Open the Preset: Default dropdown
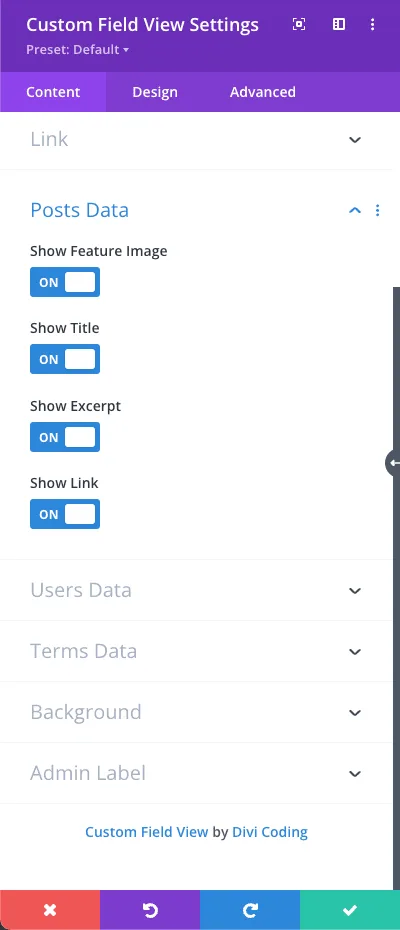Screen dimensions: 400x930 click(77, 50)
